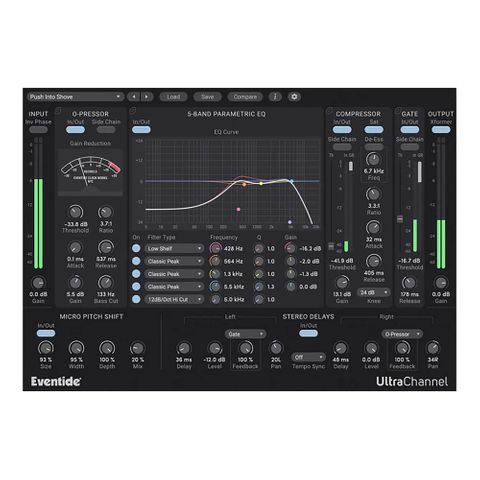Click the Compressor Ratio knob
The image size is (480, 480).
tap(373, 194)
